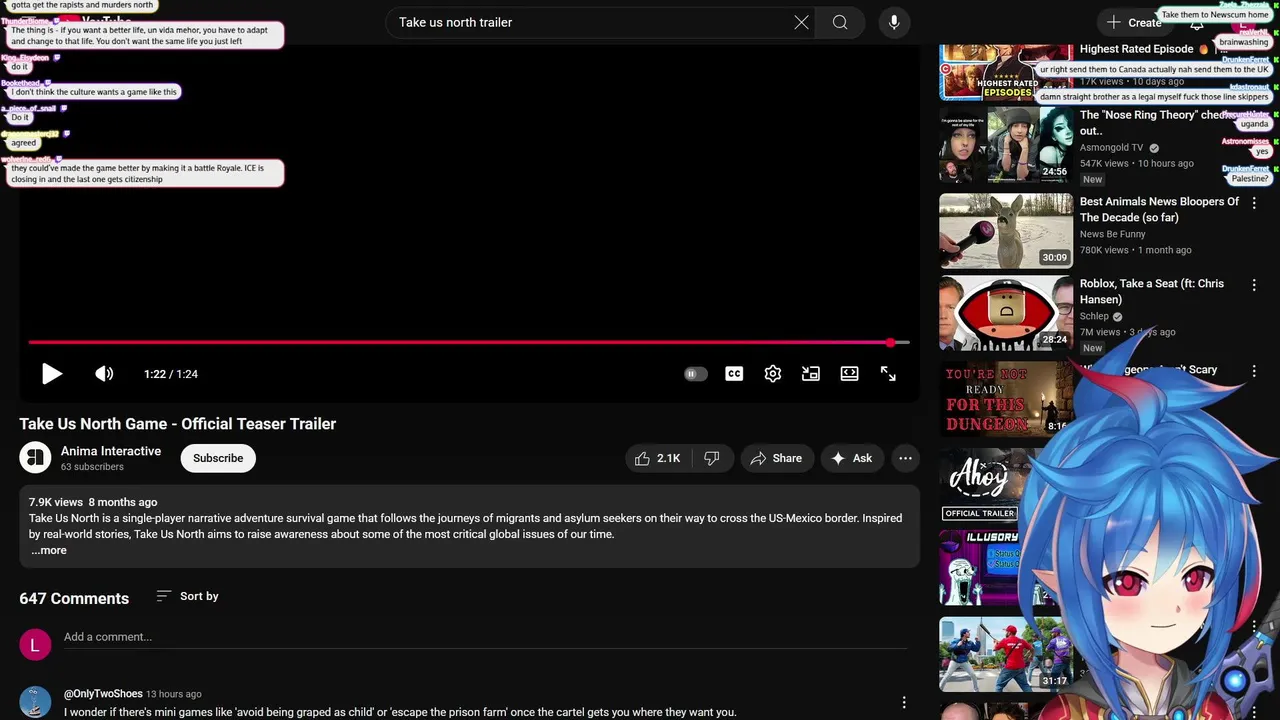Image resolution: width=1280 pixels, height=720 pixels.
Task: Open more actions under the video
Action: 905,458
